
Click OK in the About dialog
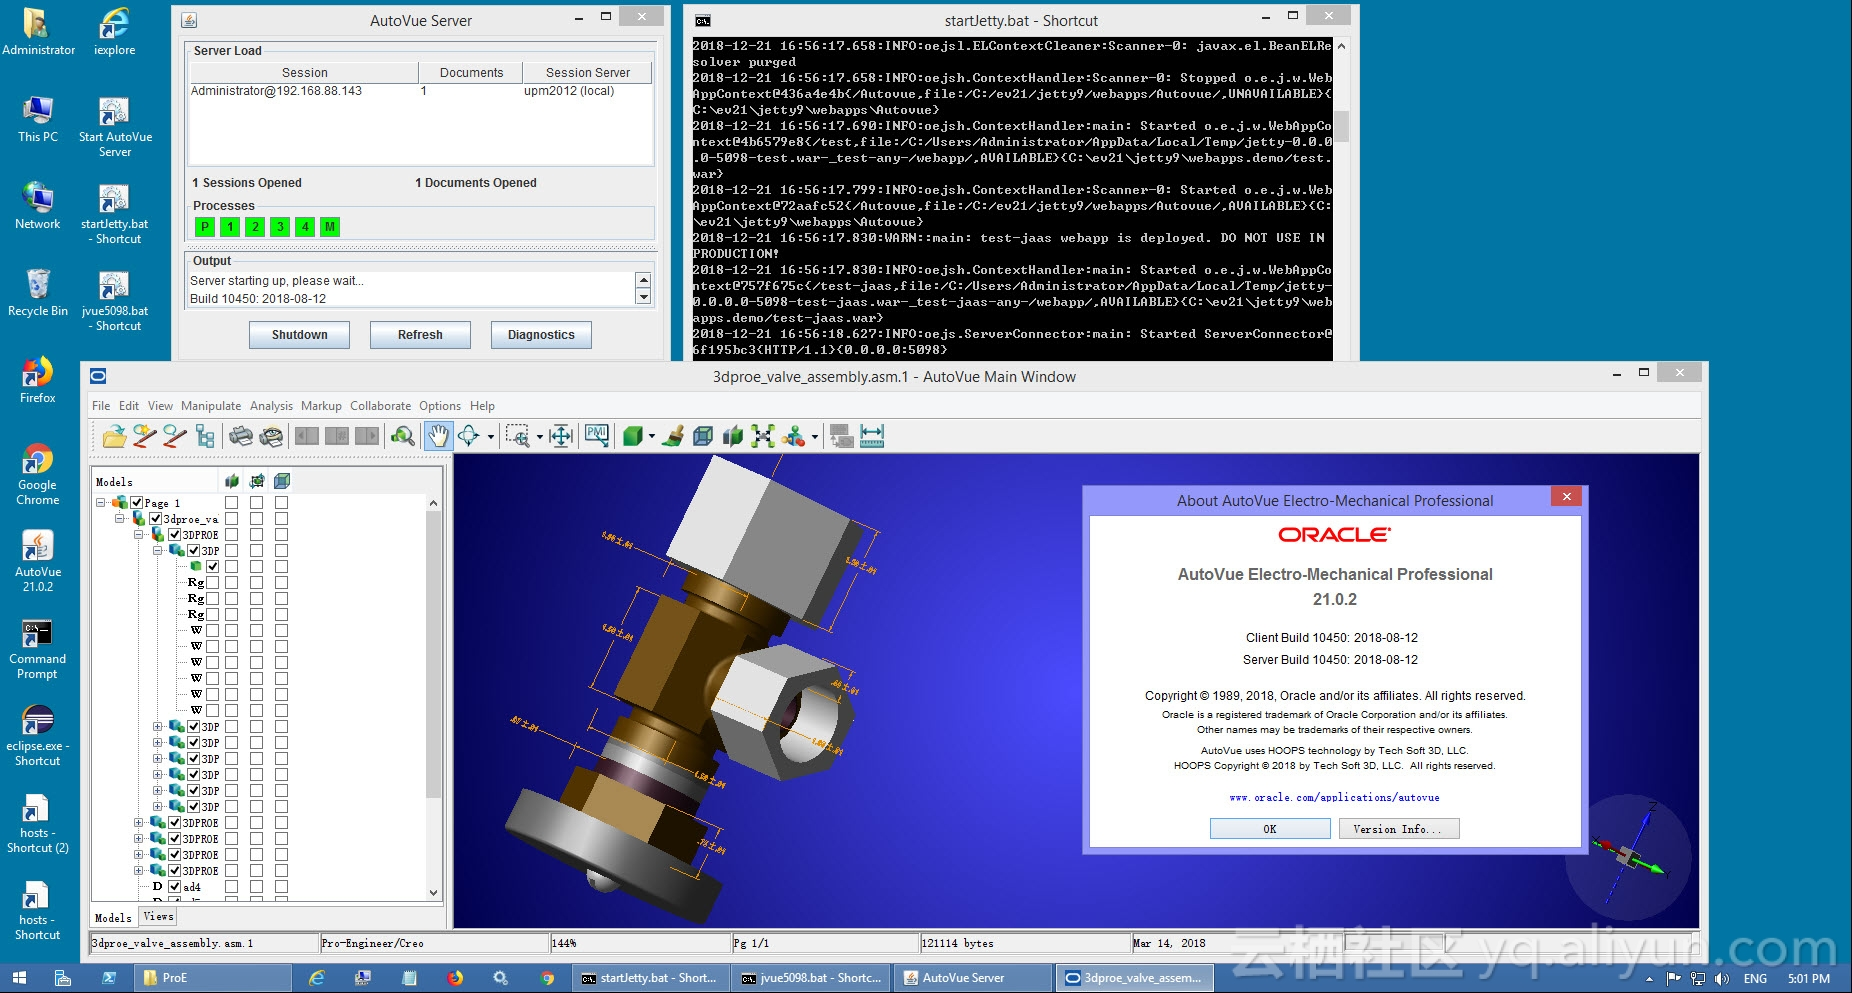coord(1270,829)
